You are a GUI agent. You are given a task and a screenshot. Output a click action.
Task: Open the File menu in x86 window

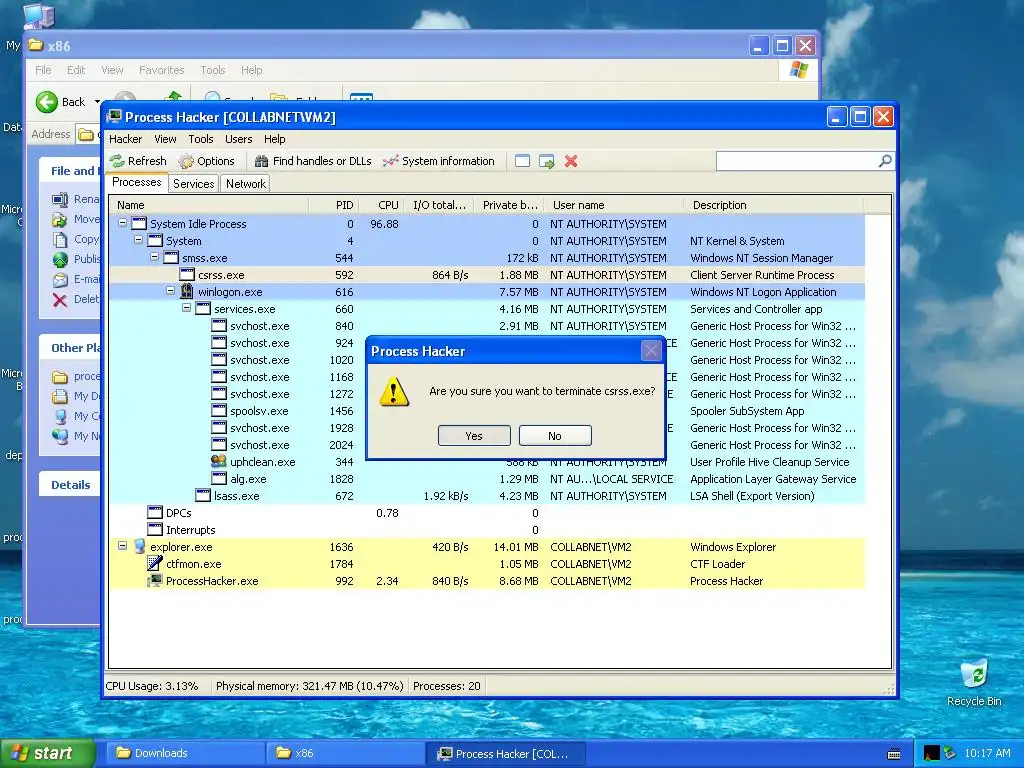pyautogui.click(x=43, y=70)
